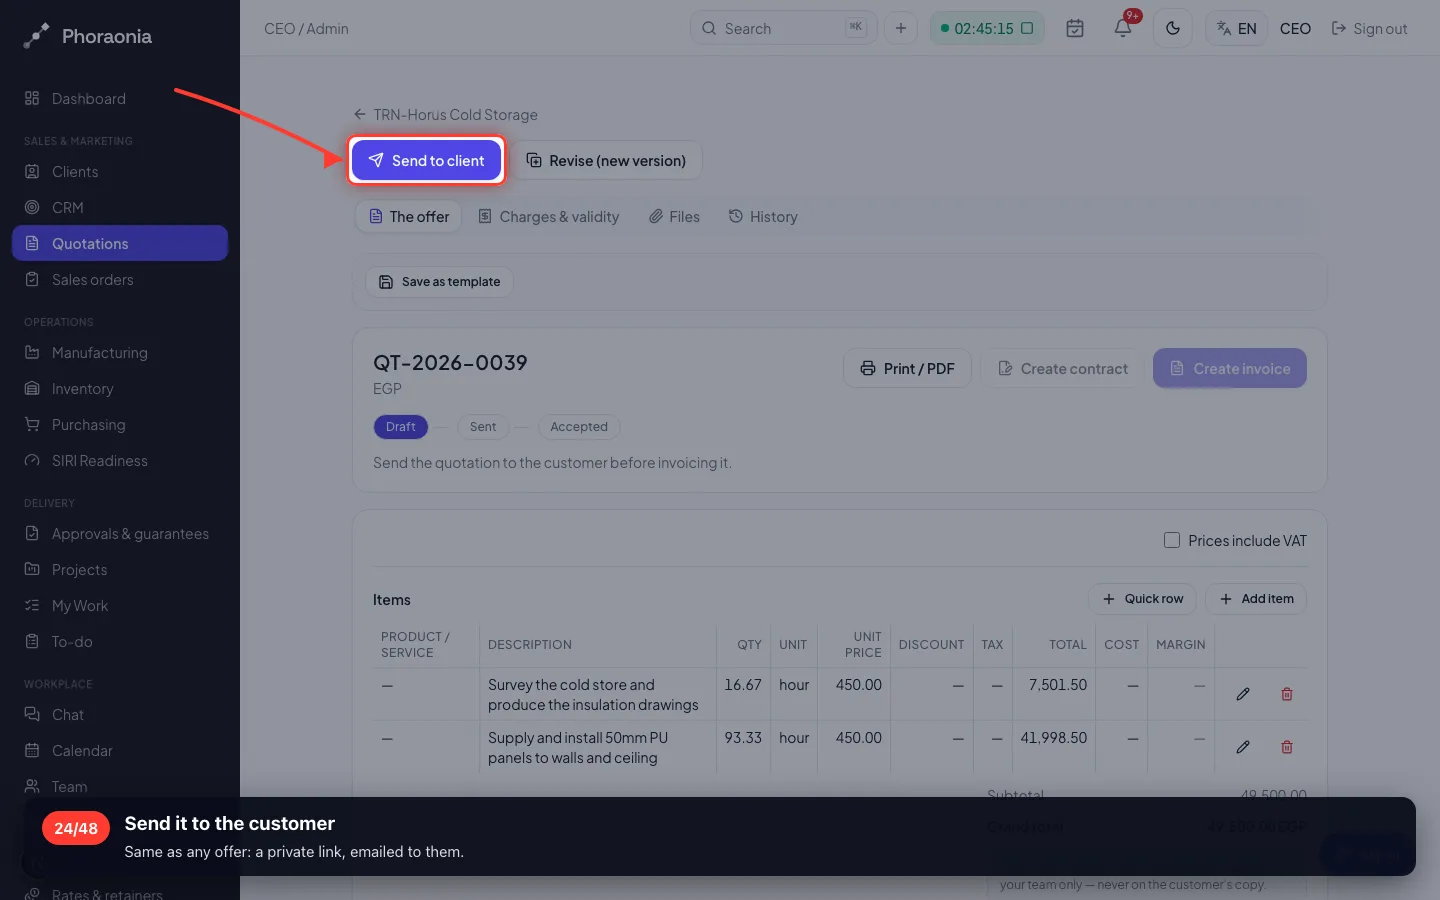Screen dimensions: 1440x900
Task: Select The offer tab
Action: coord(409,216)
